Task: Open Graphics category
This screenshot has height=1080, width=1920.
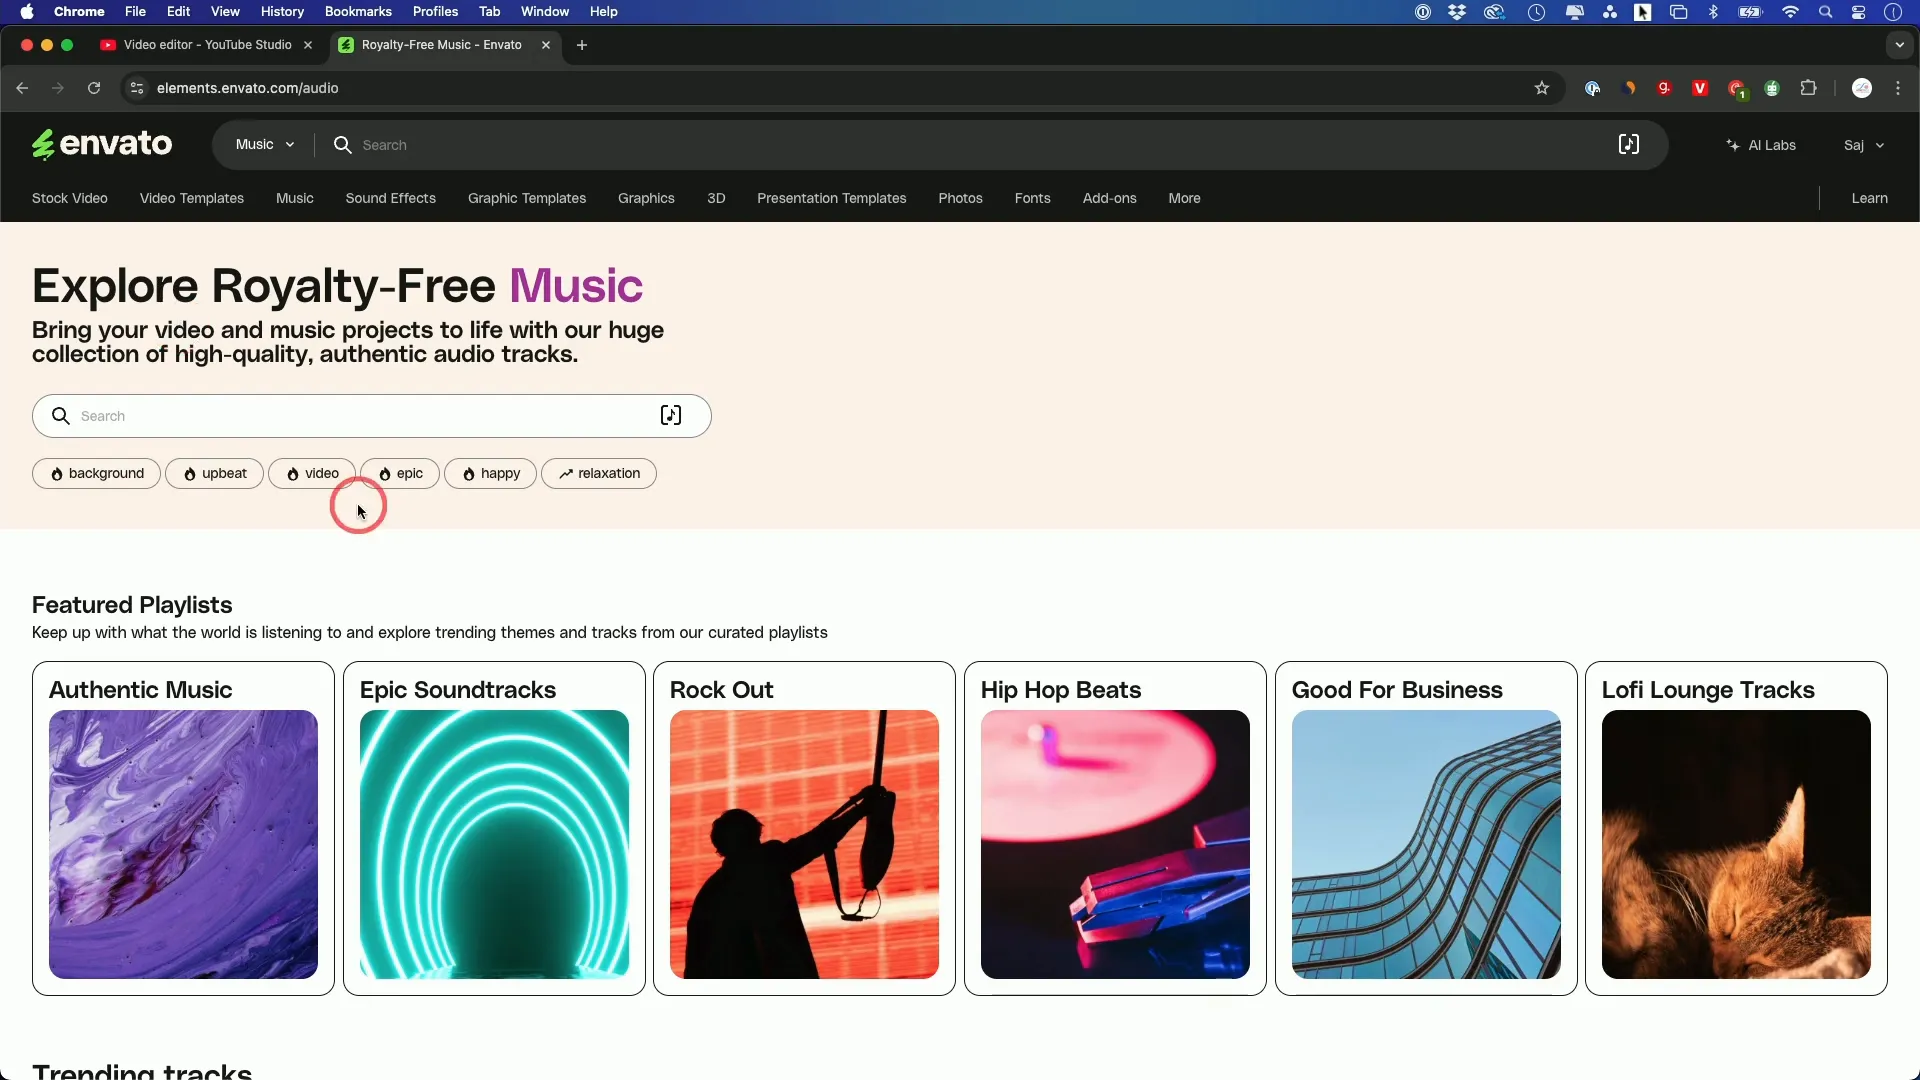Action: pos(646,198)
